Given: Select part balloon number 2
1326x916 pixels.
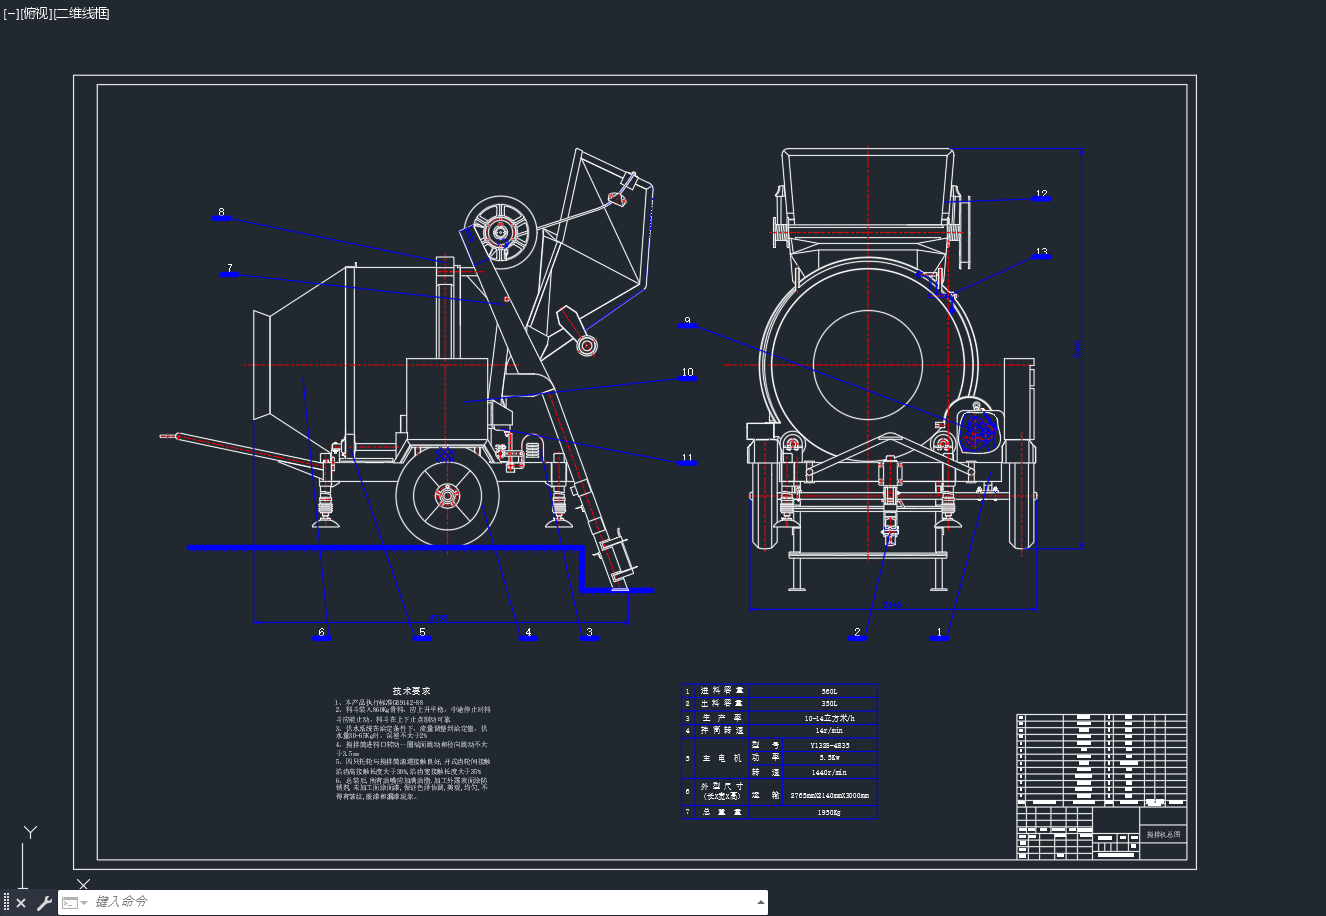Looking at the screenshot, I should pos(857,634).
